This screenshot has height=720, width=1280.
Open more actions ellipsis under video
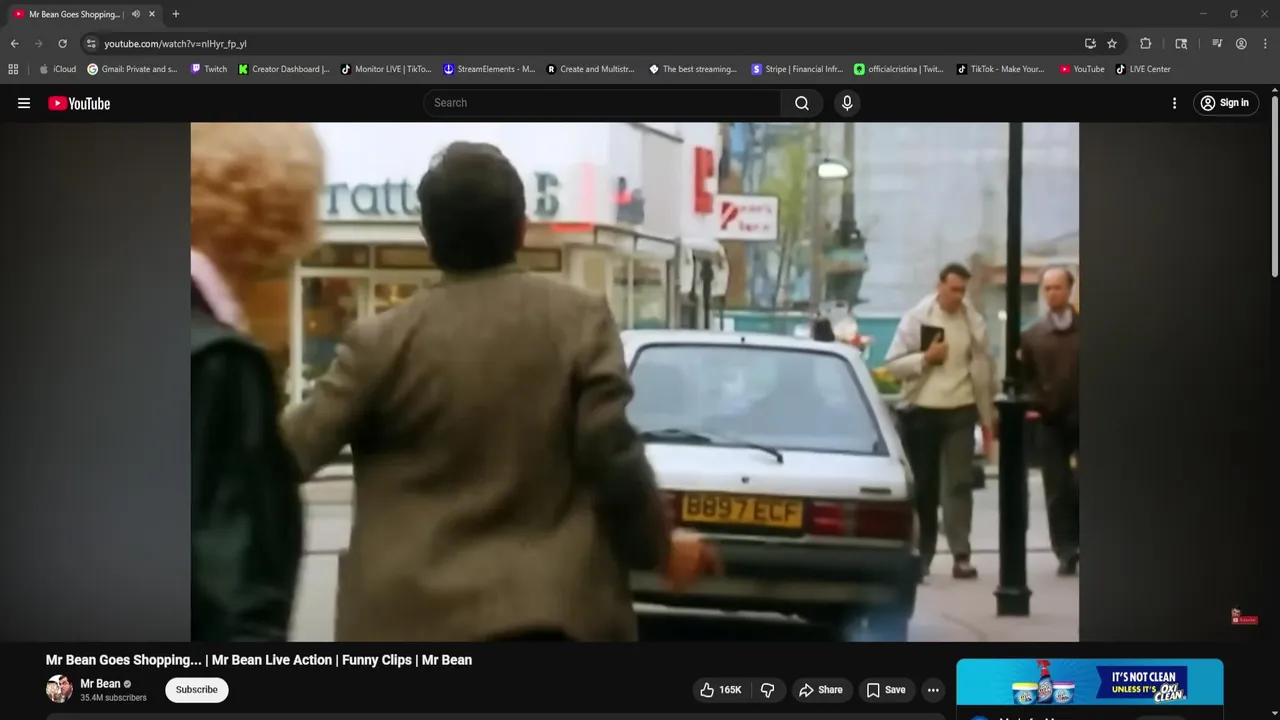[x=933, y=690]
